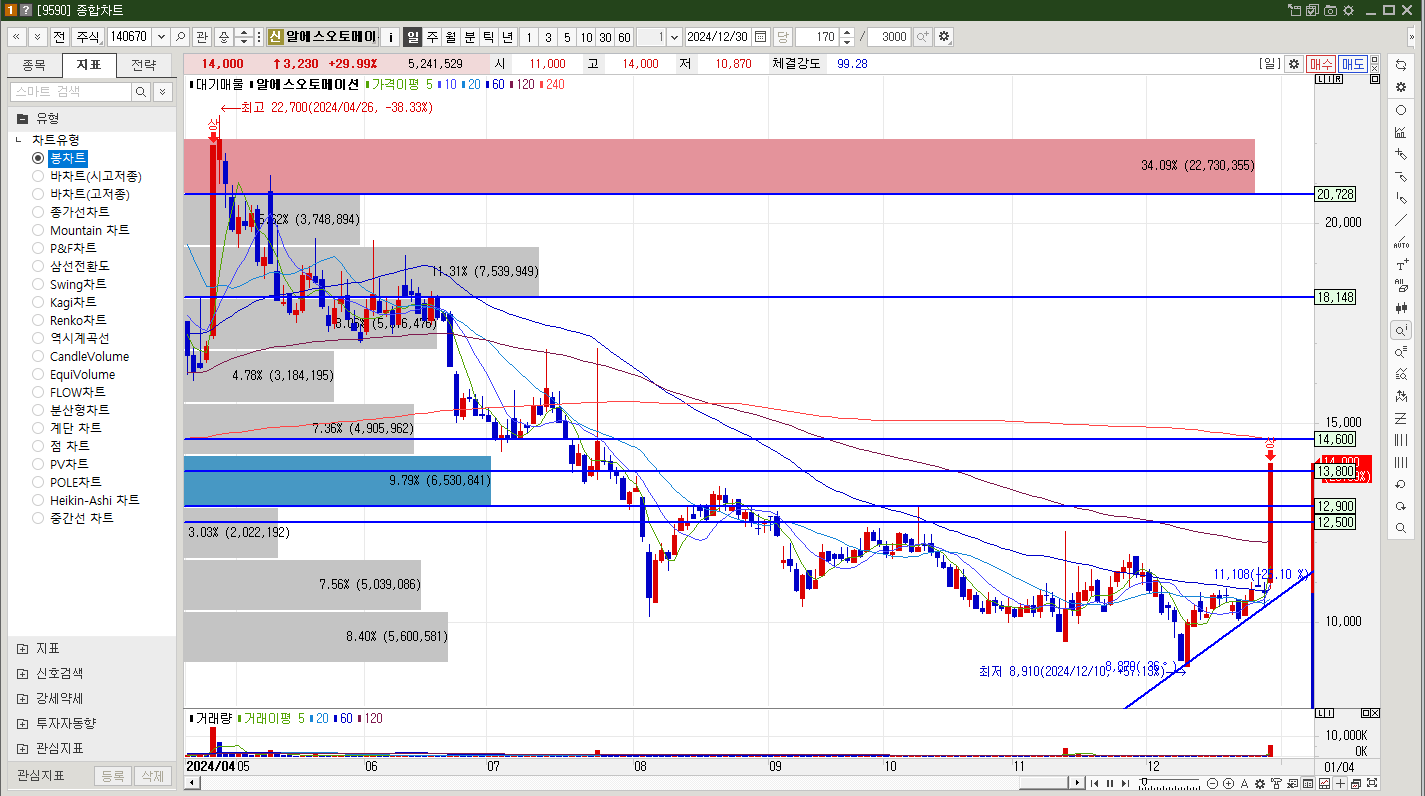Expand the 강세약세 tree node
The height and width of the screenshot is (796, 1425).
[23, 698]
